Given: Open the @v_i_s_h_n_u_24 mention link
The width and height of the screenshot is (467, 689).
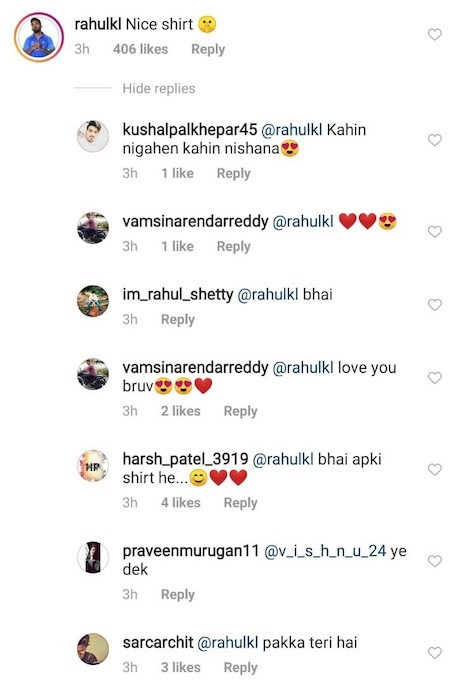Looking at the screenshot, I should (x=325, y=551).
